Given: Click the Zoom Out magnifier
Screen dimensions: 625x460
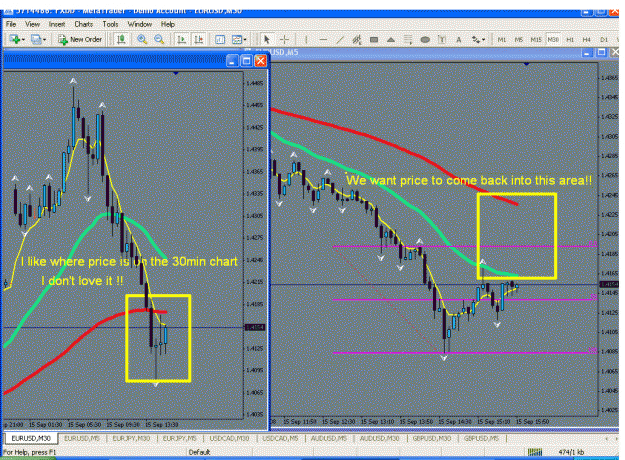Looking at the screenshot, I should (159, 39).
